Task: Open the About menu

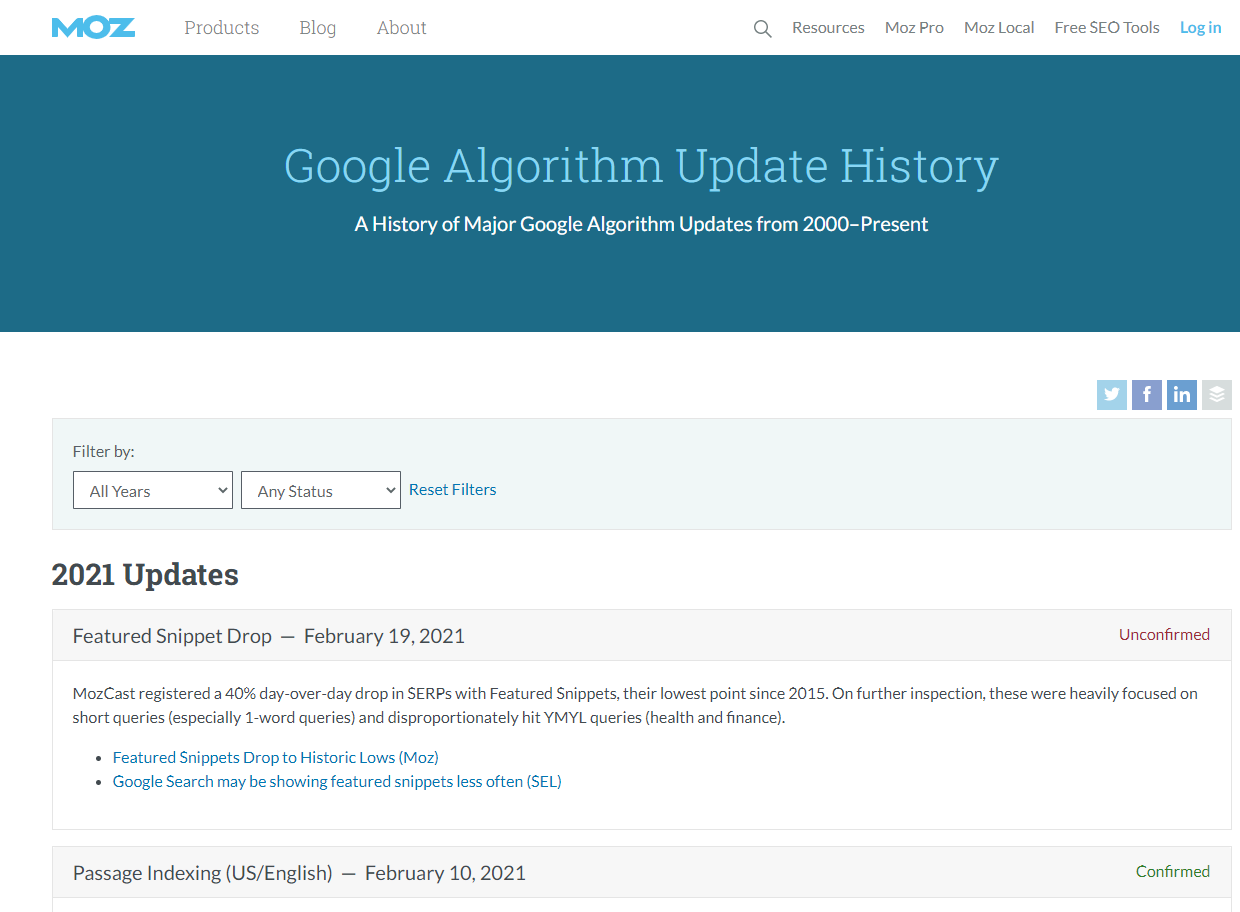Action: 402,28
